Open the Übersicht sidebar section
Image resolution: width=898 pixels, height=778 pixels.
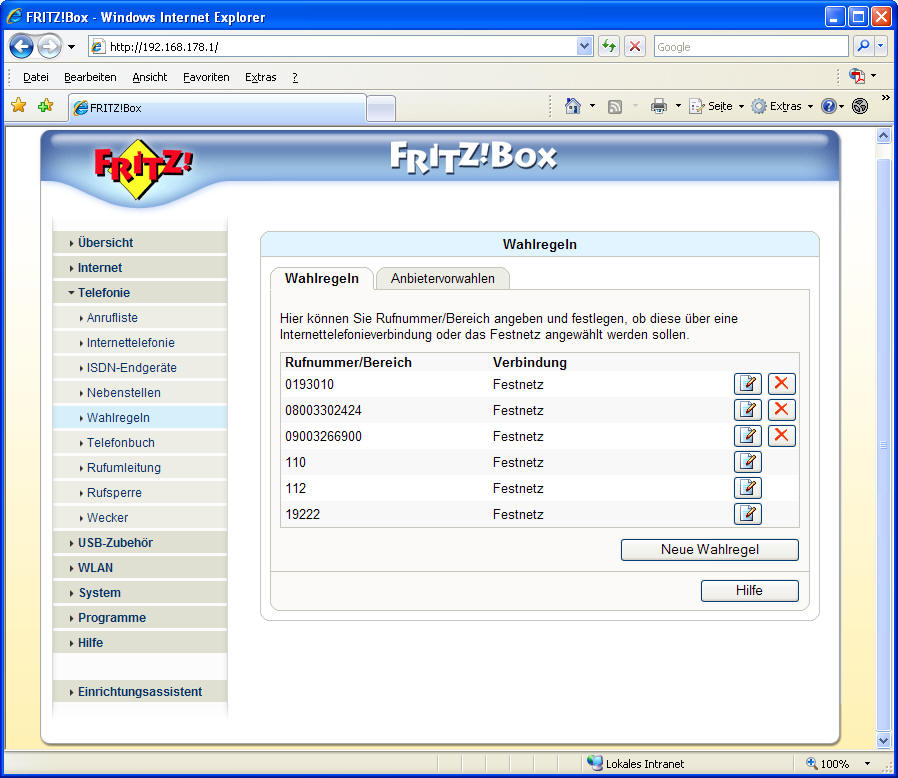pos(140,242)
